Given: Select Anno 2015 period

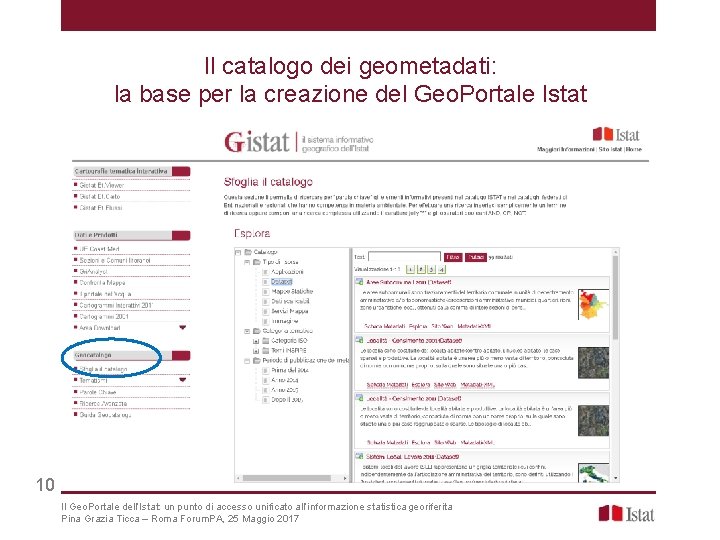Looking at the screenshot, I should click(285, 390).
